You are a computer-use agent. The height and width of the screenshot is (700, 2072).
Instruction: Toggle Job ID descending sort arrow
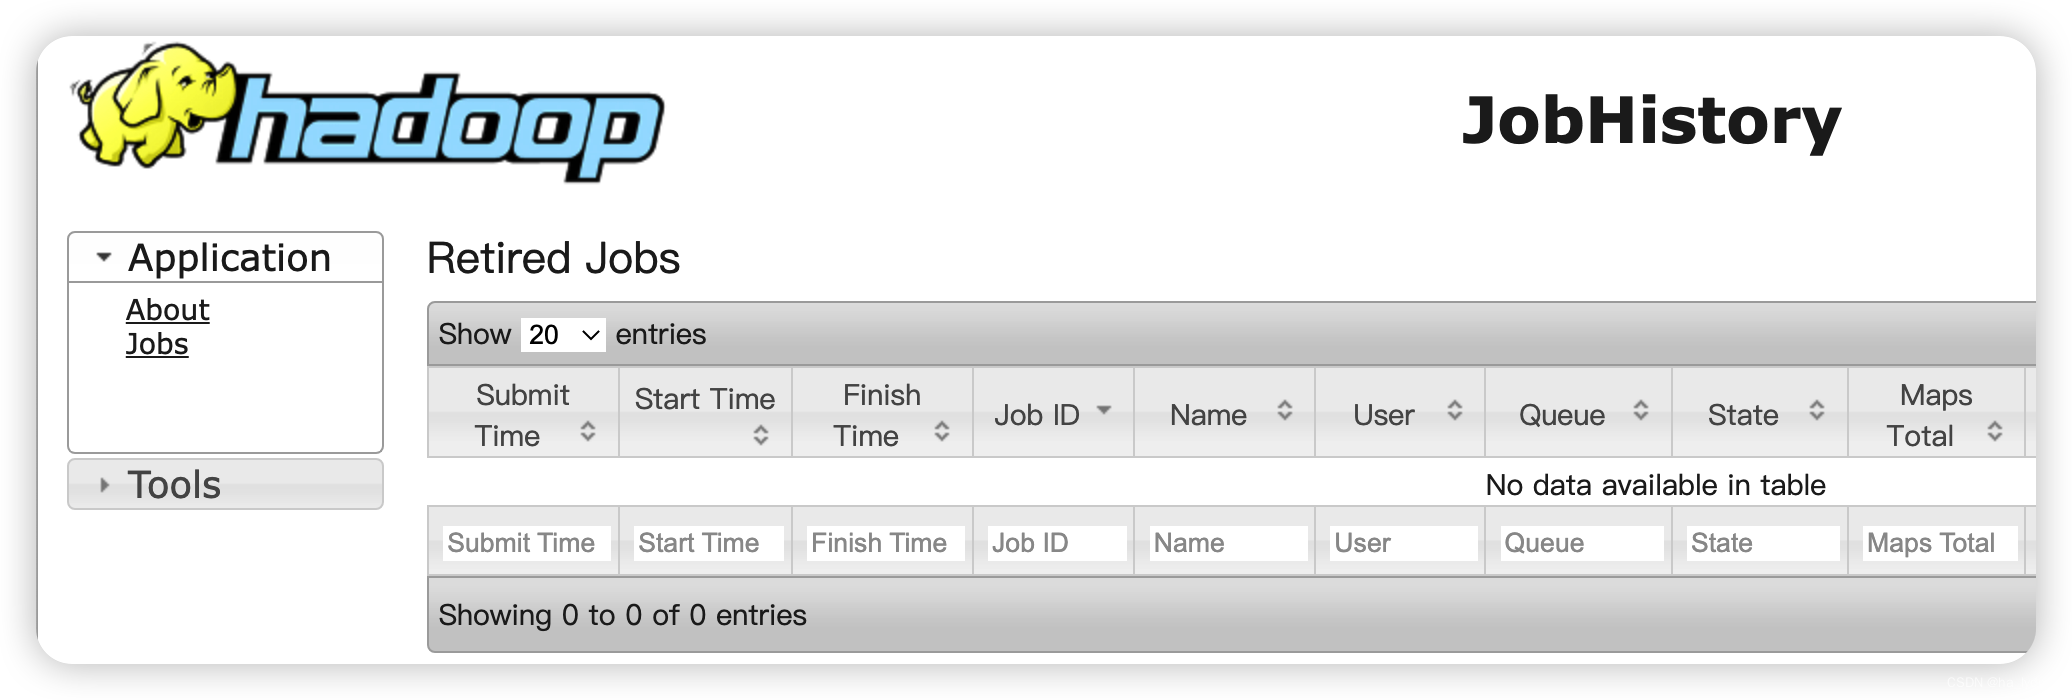1104,410
